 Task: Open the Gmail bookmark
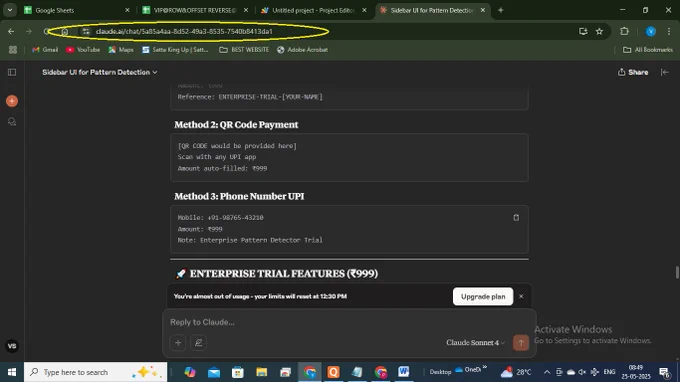point(45,50)
